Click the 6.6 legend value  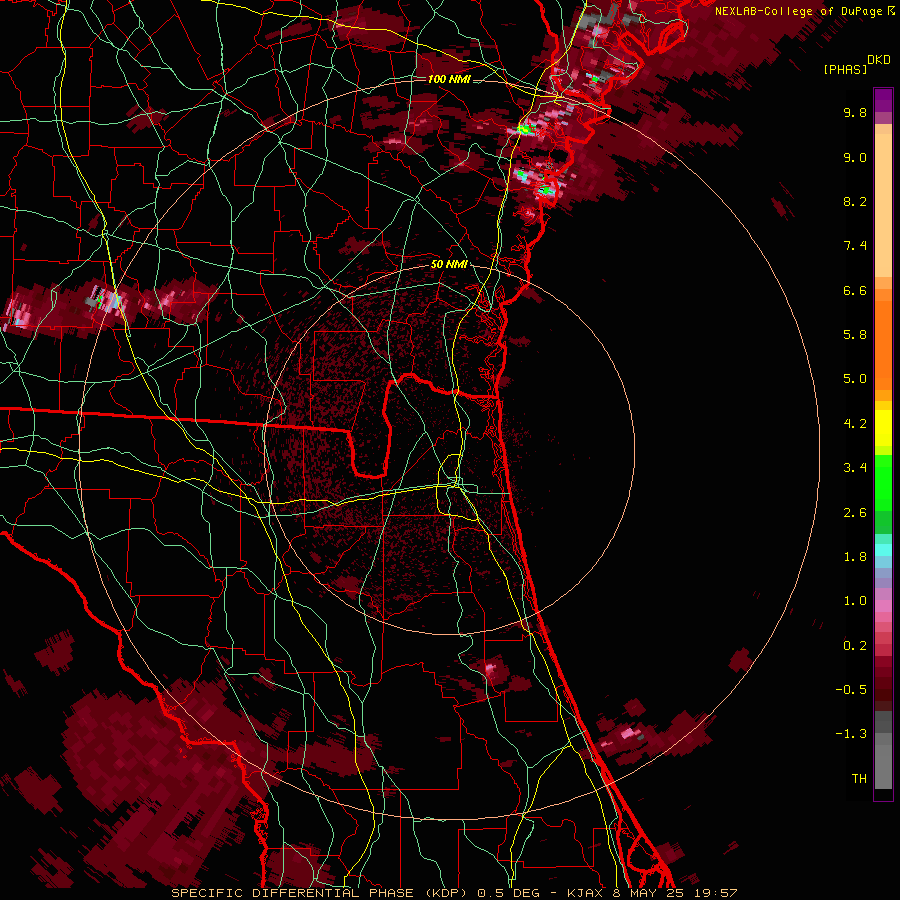[x=855, y=290]
